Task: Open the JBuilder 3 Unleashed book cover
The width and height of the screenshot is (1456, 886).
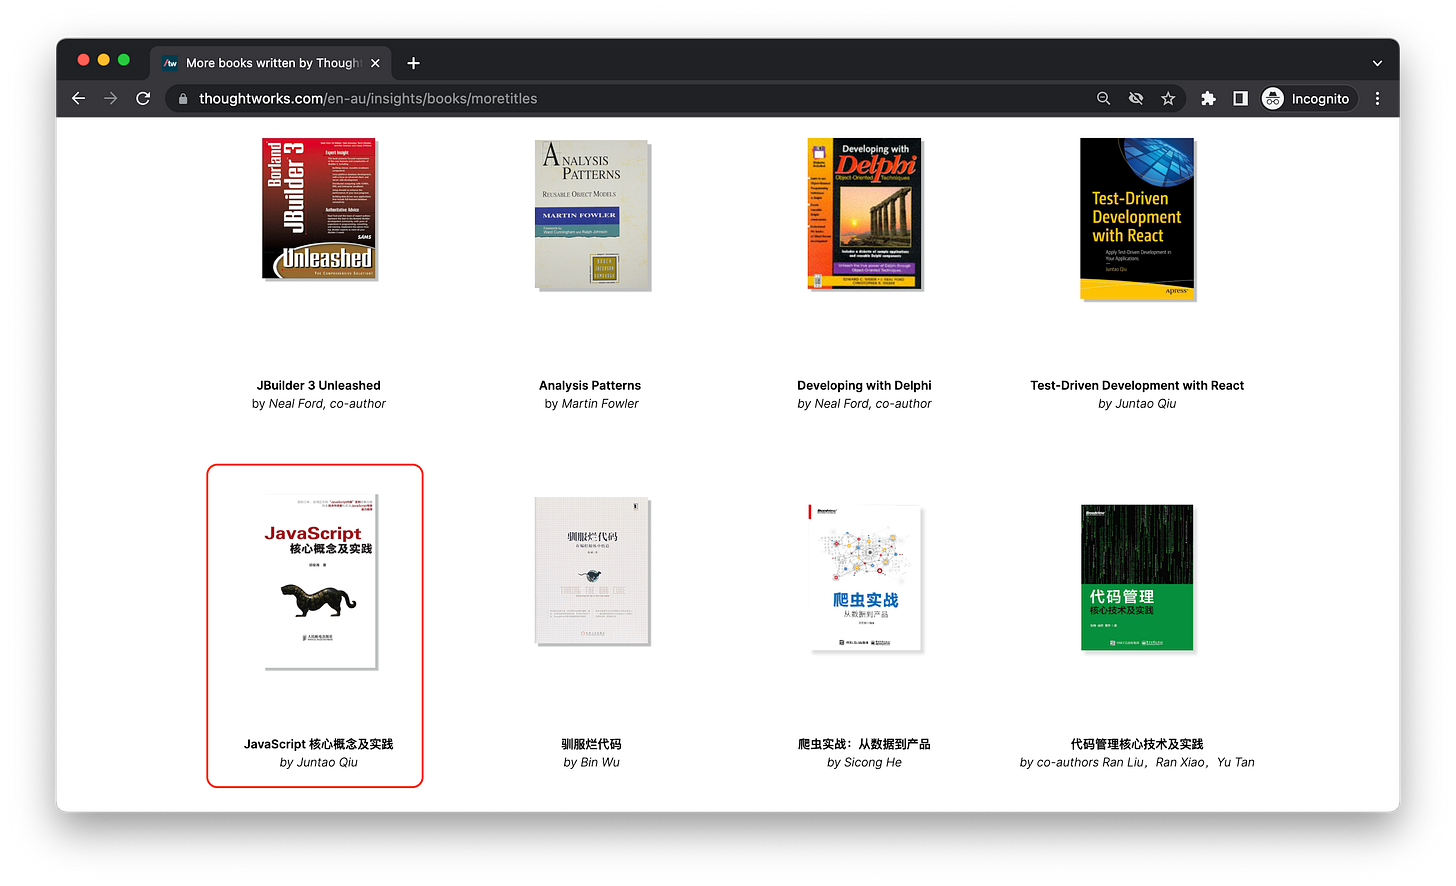Action: (x=319, y=208)
